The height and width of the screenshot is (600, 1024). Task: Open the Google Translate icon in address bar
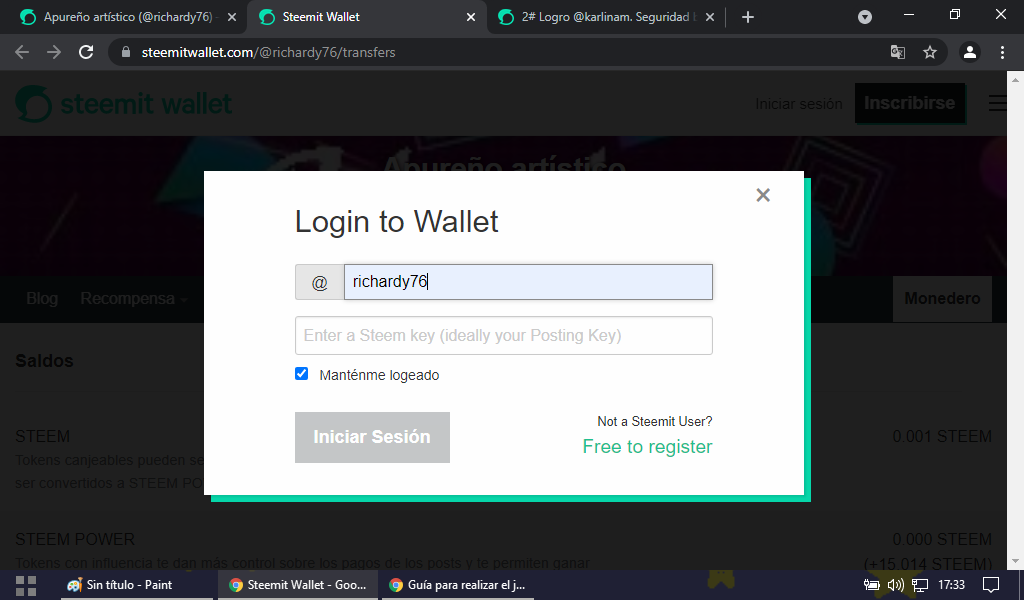(898, 52)
